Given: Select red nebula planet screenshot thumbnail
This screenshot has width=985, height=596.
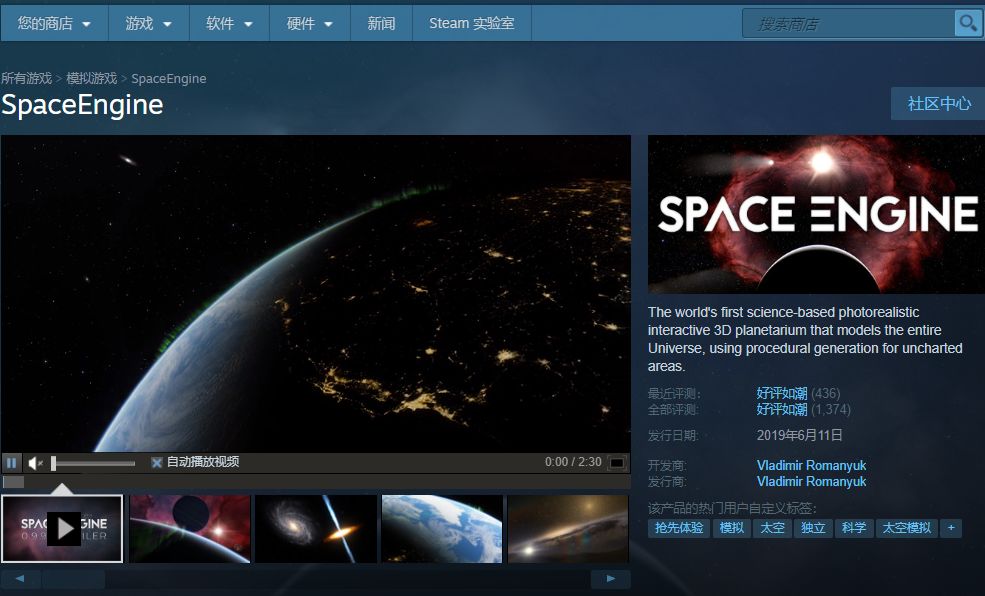Looking at the screenshot, I should tap(190, 528).
